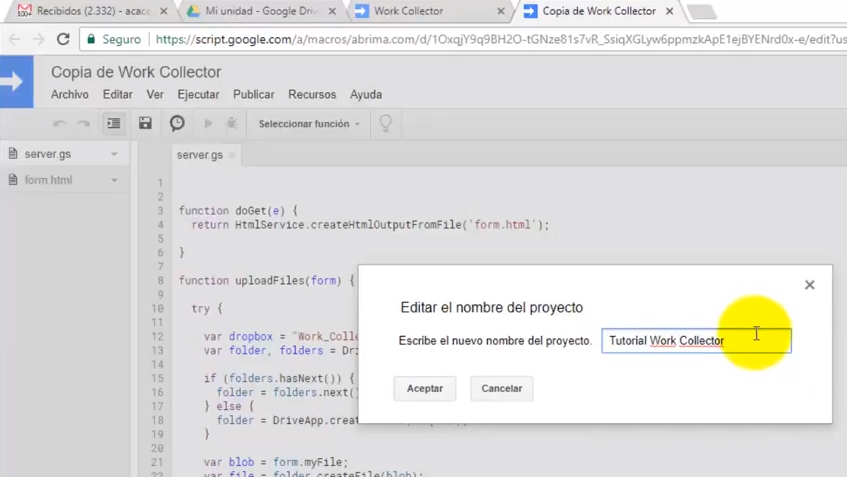The image size is (847, 477).
Task: Start the debugger with the bug icon
Action: (x=232, y=123)
